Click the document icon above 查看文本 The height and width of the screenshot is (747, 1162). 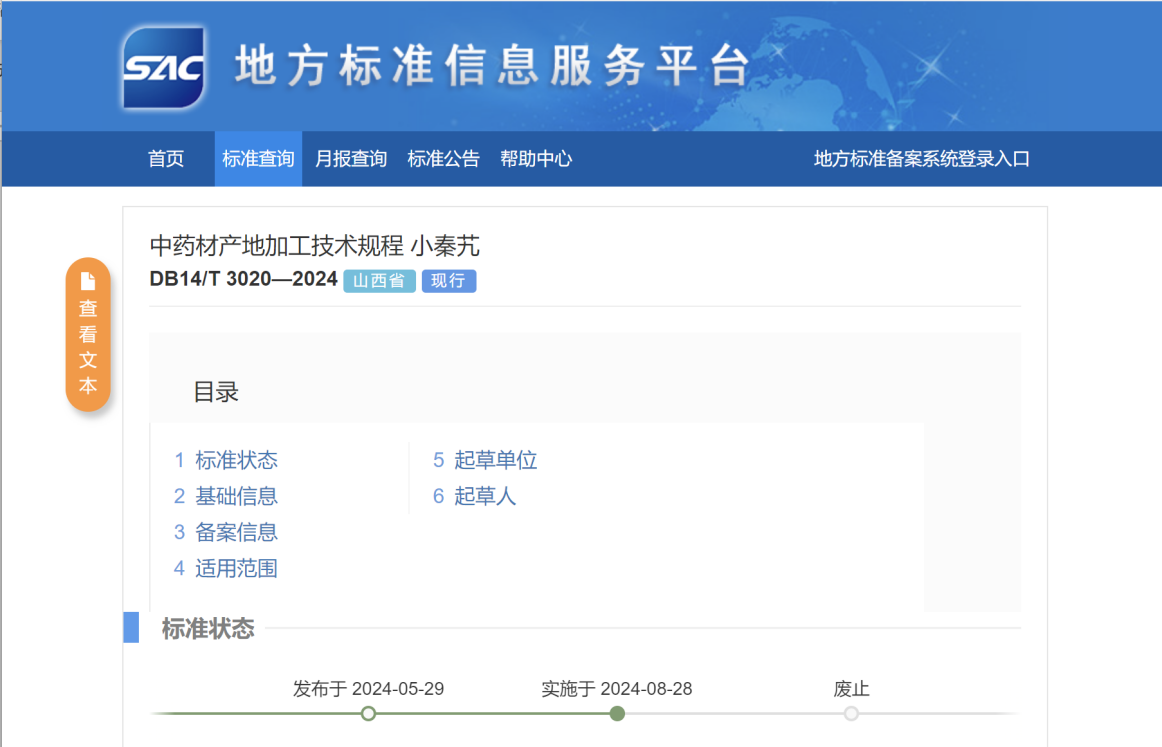[x=88, y=281]
